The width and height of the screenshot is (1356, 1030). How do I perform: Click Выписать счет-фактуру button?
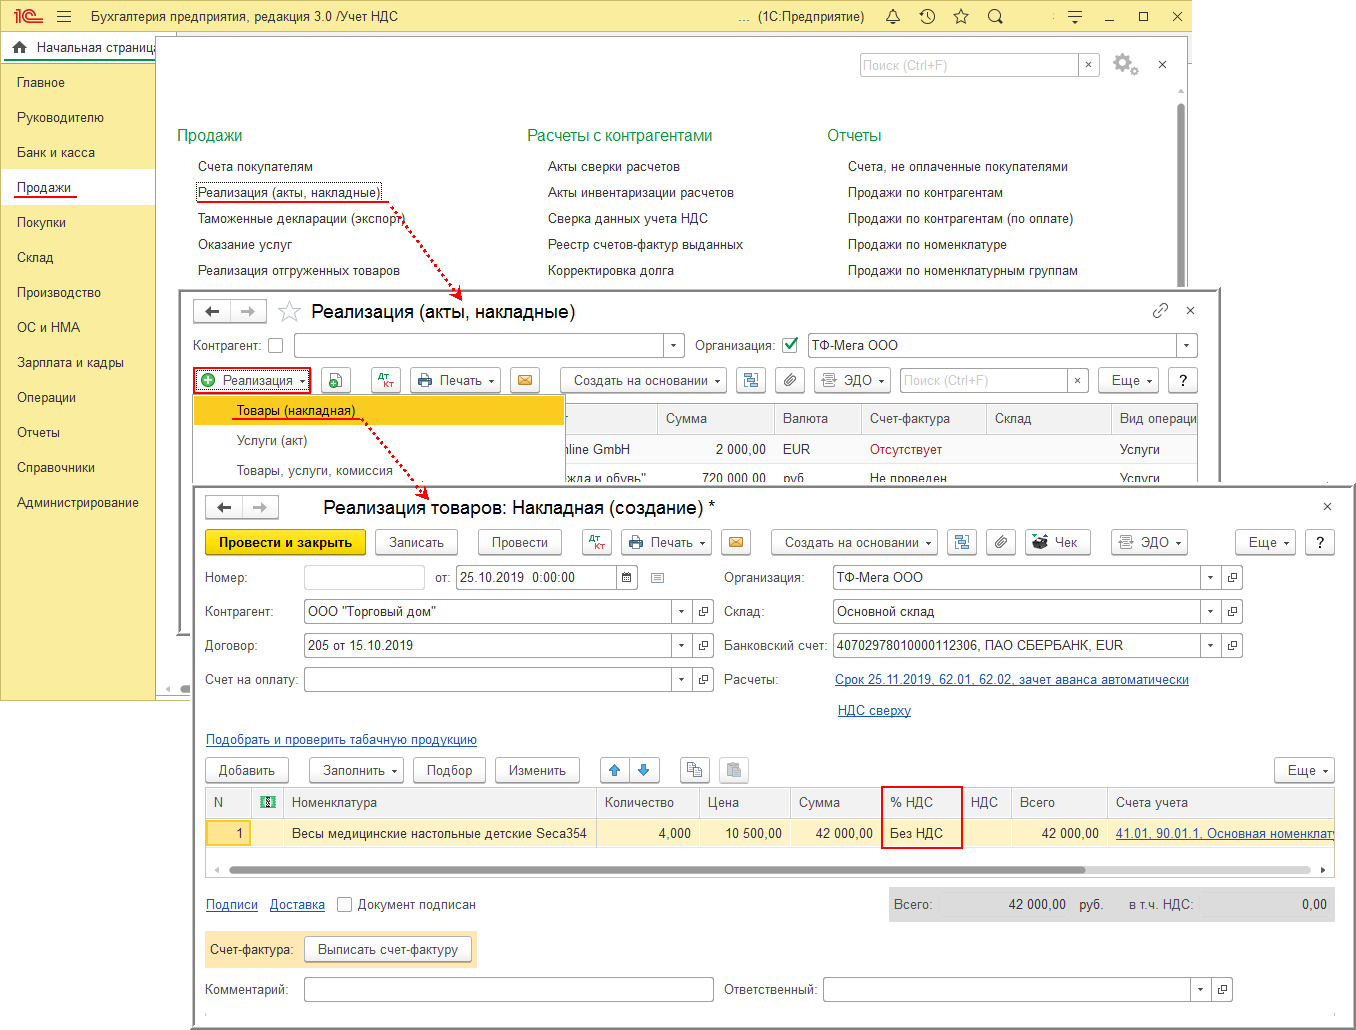click(x=388, y=949)
